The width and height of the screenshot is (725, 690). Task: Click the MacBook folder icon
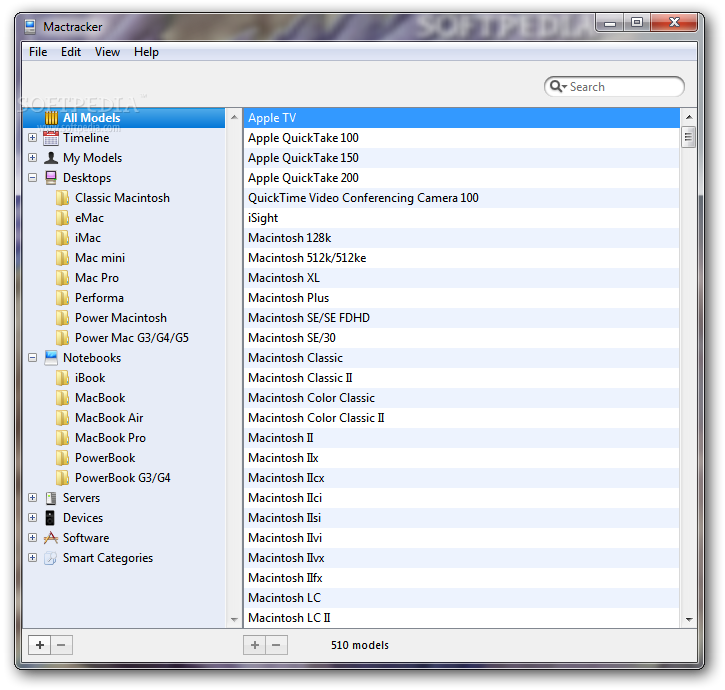[x=62, y=398]
